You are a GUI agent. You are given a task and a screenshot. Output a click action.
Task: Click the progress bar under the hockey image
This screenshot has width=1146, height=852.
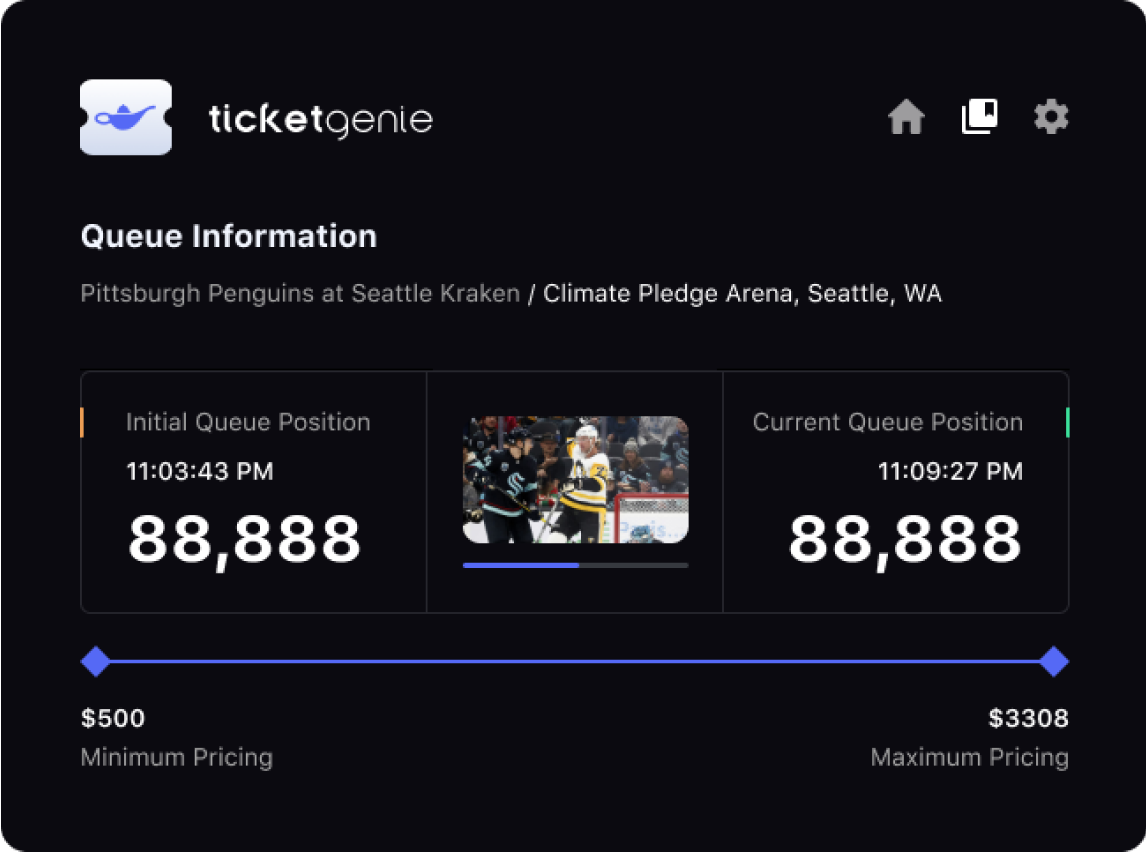[x=575, y=565]
